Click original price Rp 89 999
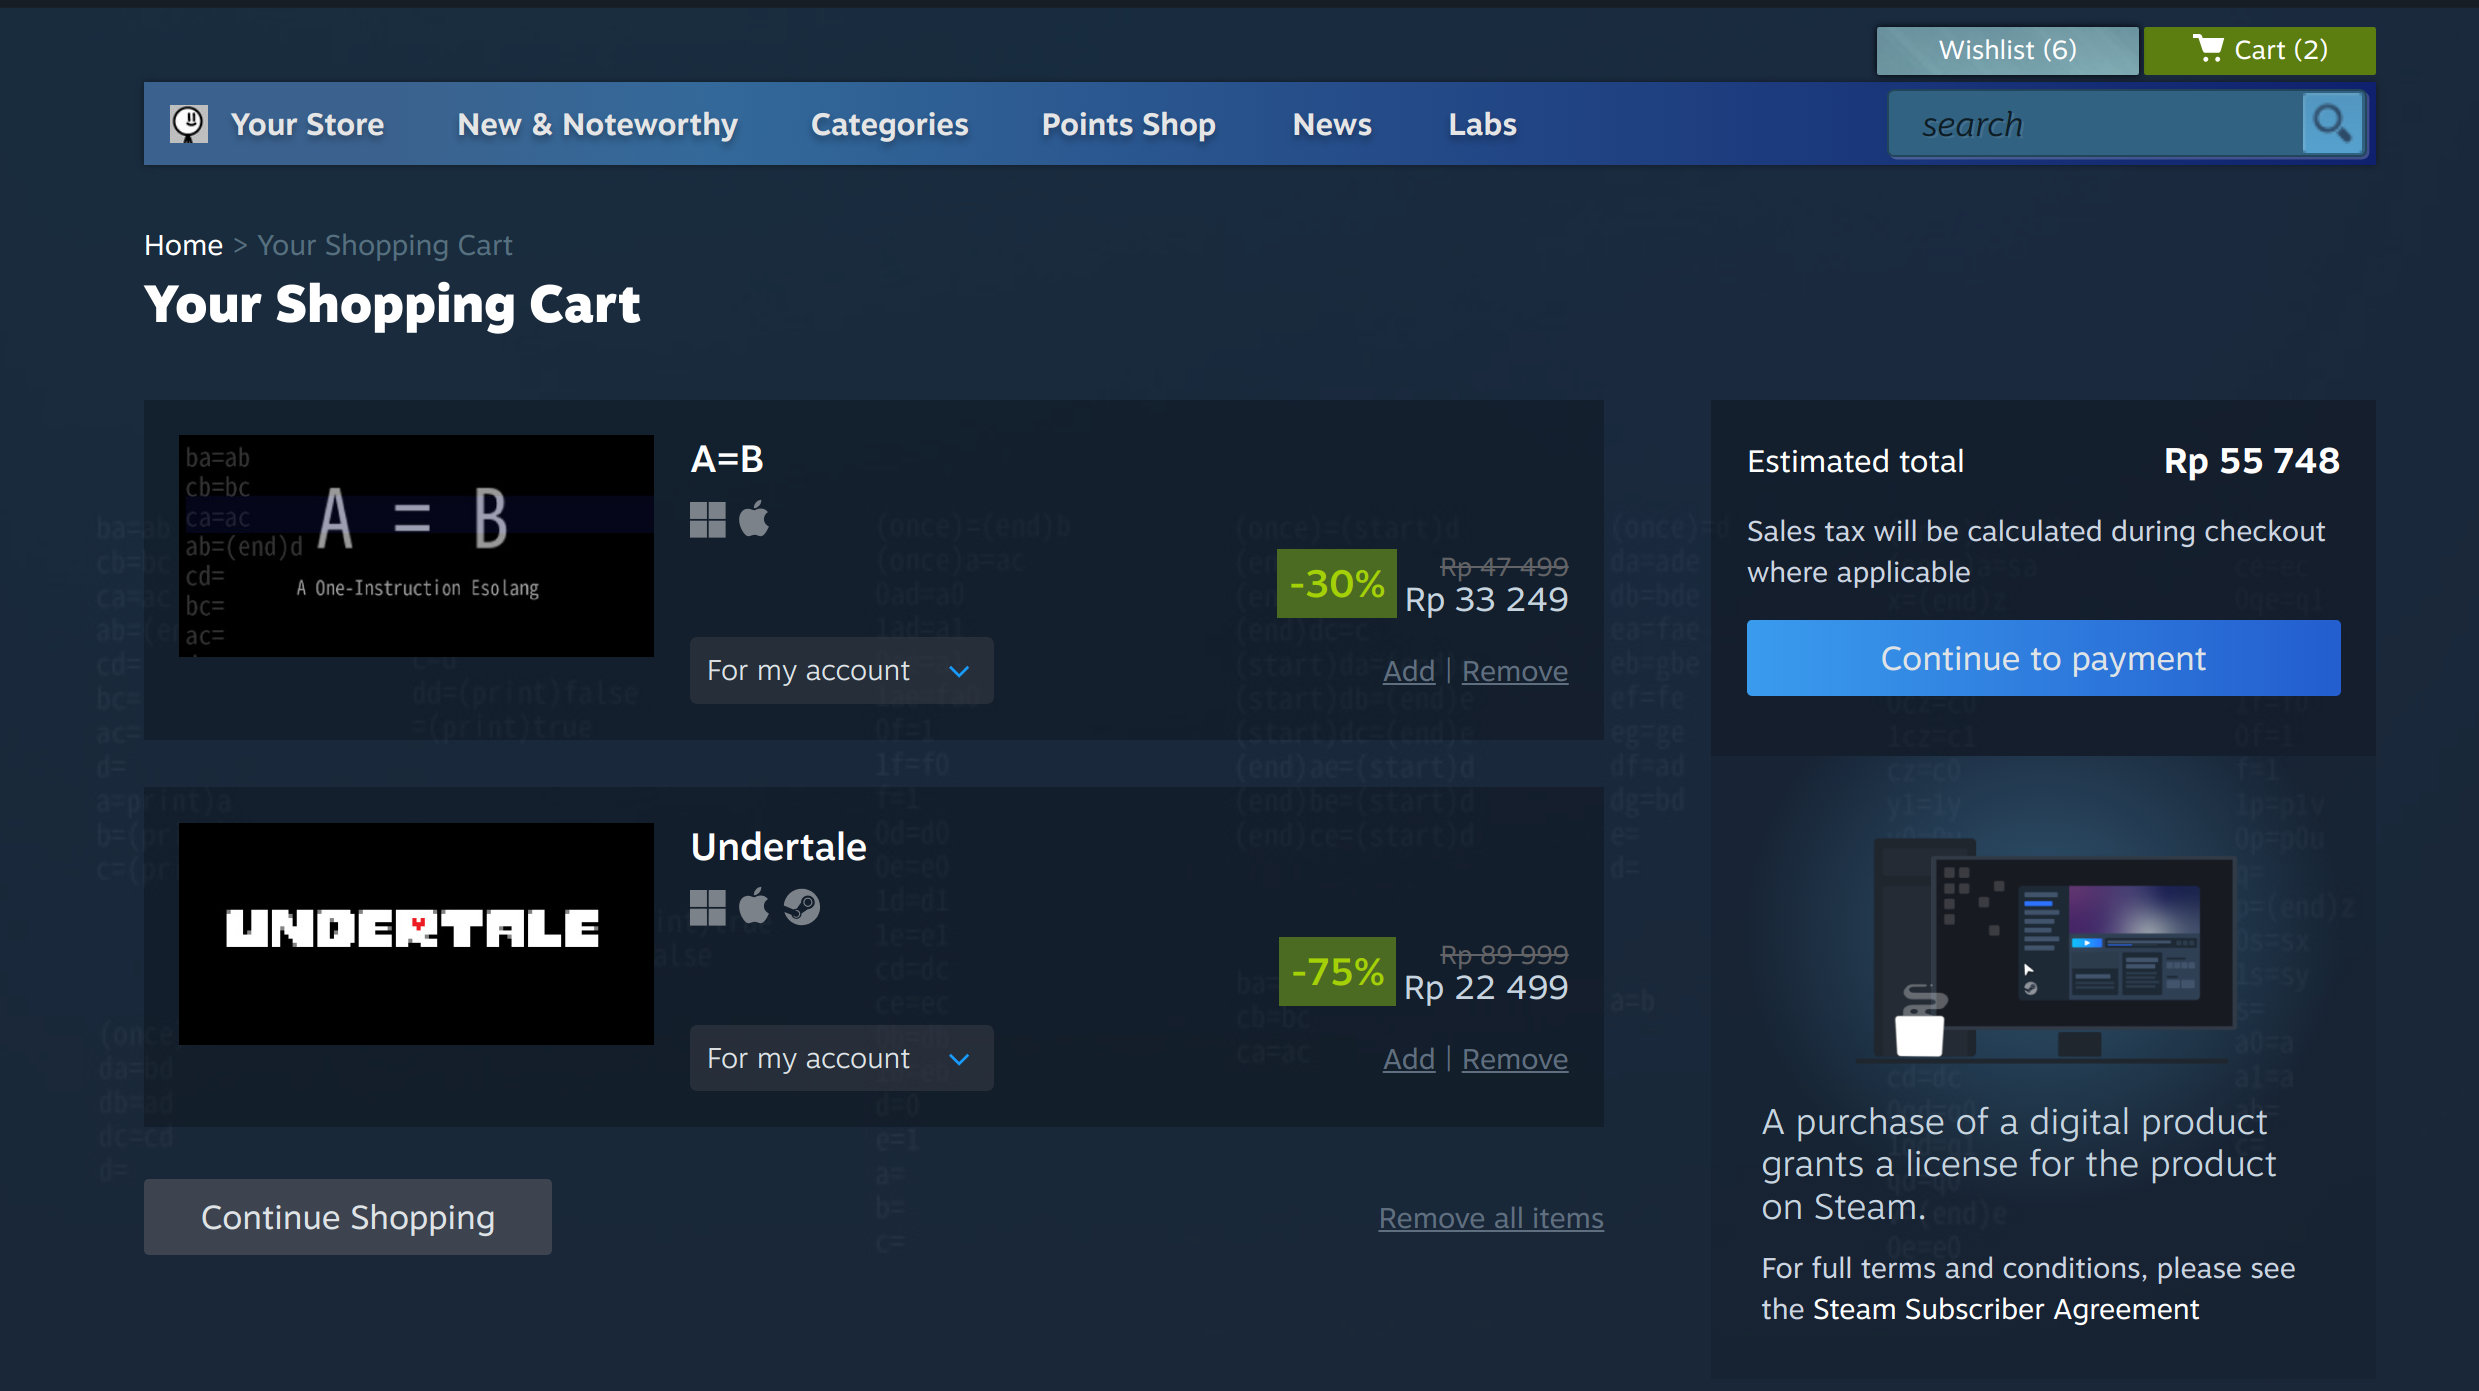This screenshot has width=2479, height=1391. pyautogui.click(x=1504, y=955)
